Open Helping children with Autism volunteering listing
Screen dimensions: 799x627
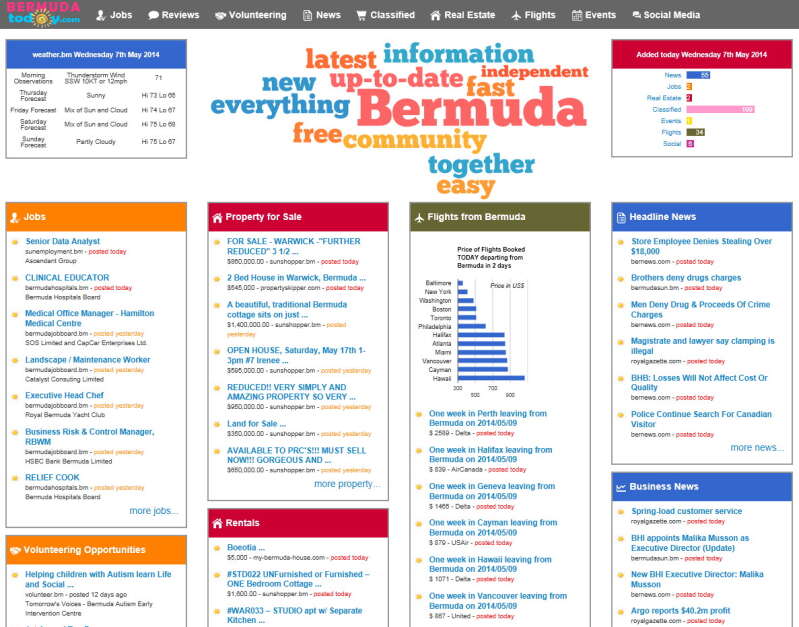pos(98,579)
